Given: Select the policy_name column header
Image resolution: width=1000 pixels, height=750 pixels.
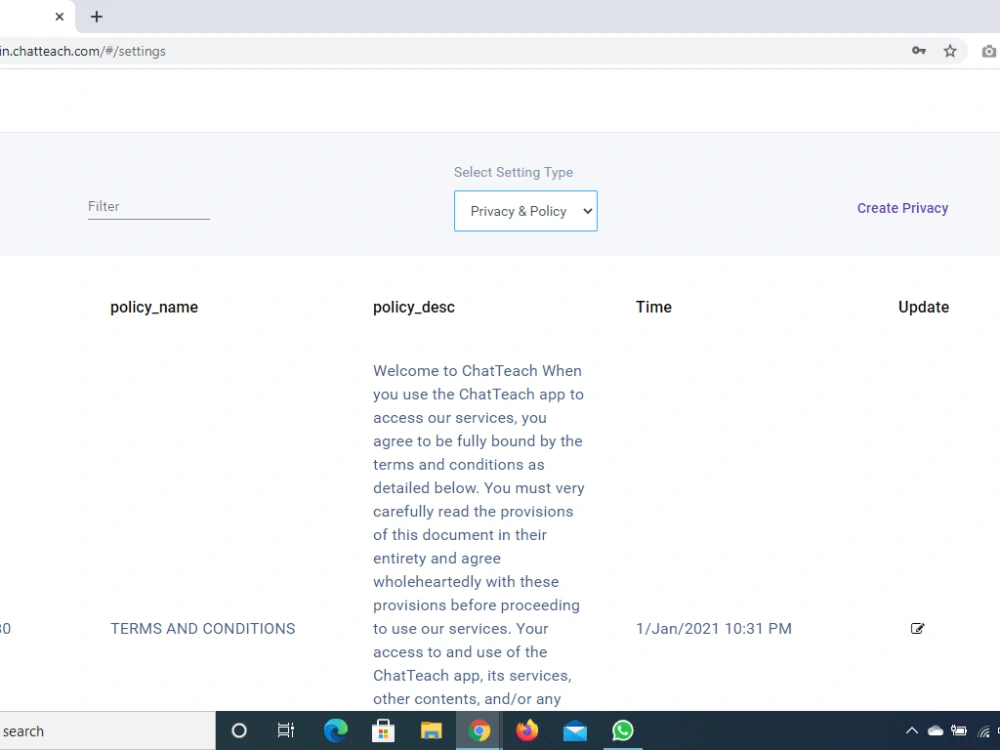Looking at the screenshot, I should pyautogui.click(x=154, y=307).
